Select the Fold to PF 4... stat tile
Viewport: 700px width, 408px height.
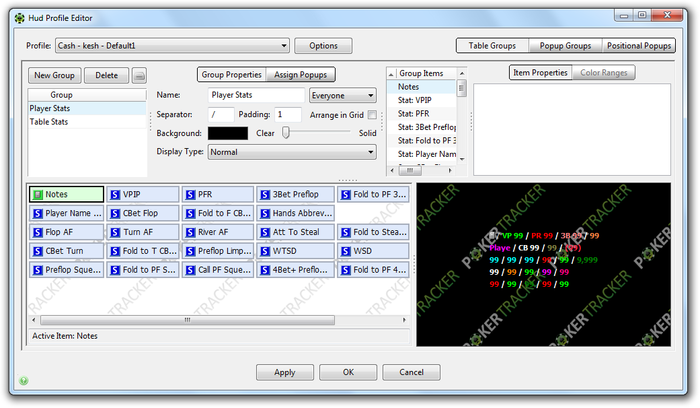click(373, 270)
